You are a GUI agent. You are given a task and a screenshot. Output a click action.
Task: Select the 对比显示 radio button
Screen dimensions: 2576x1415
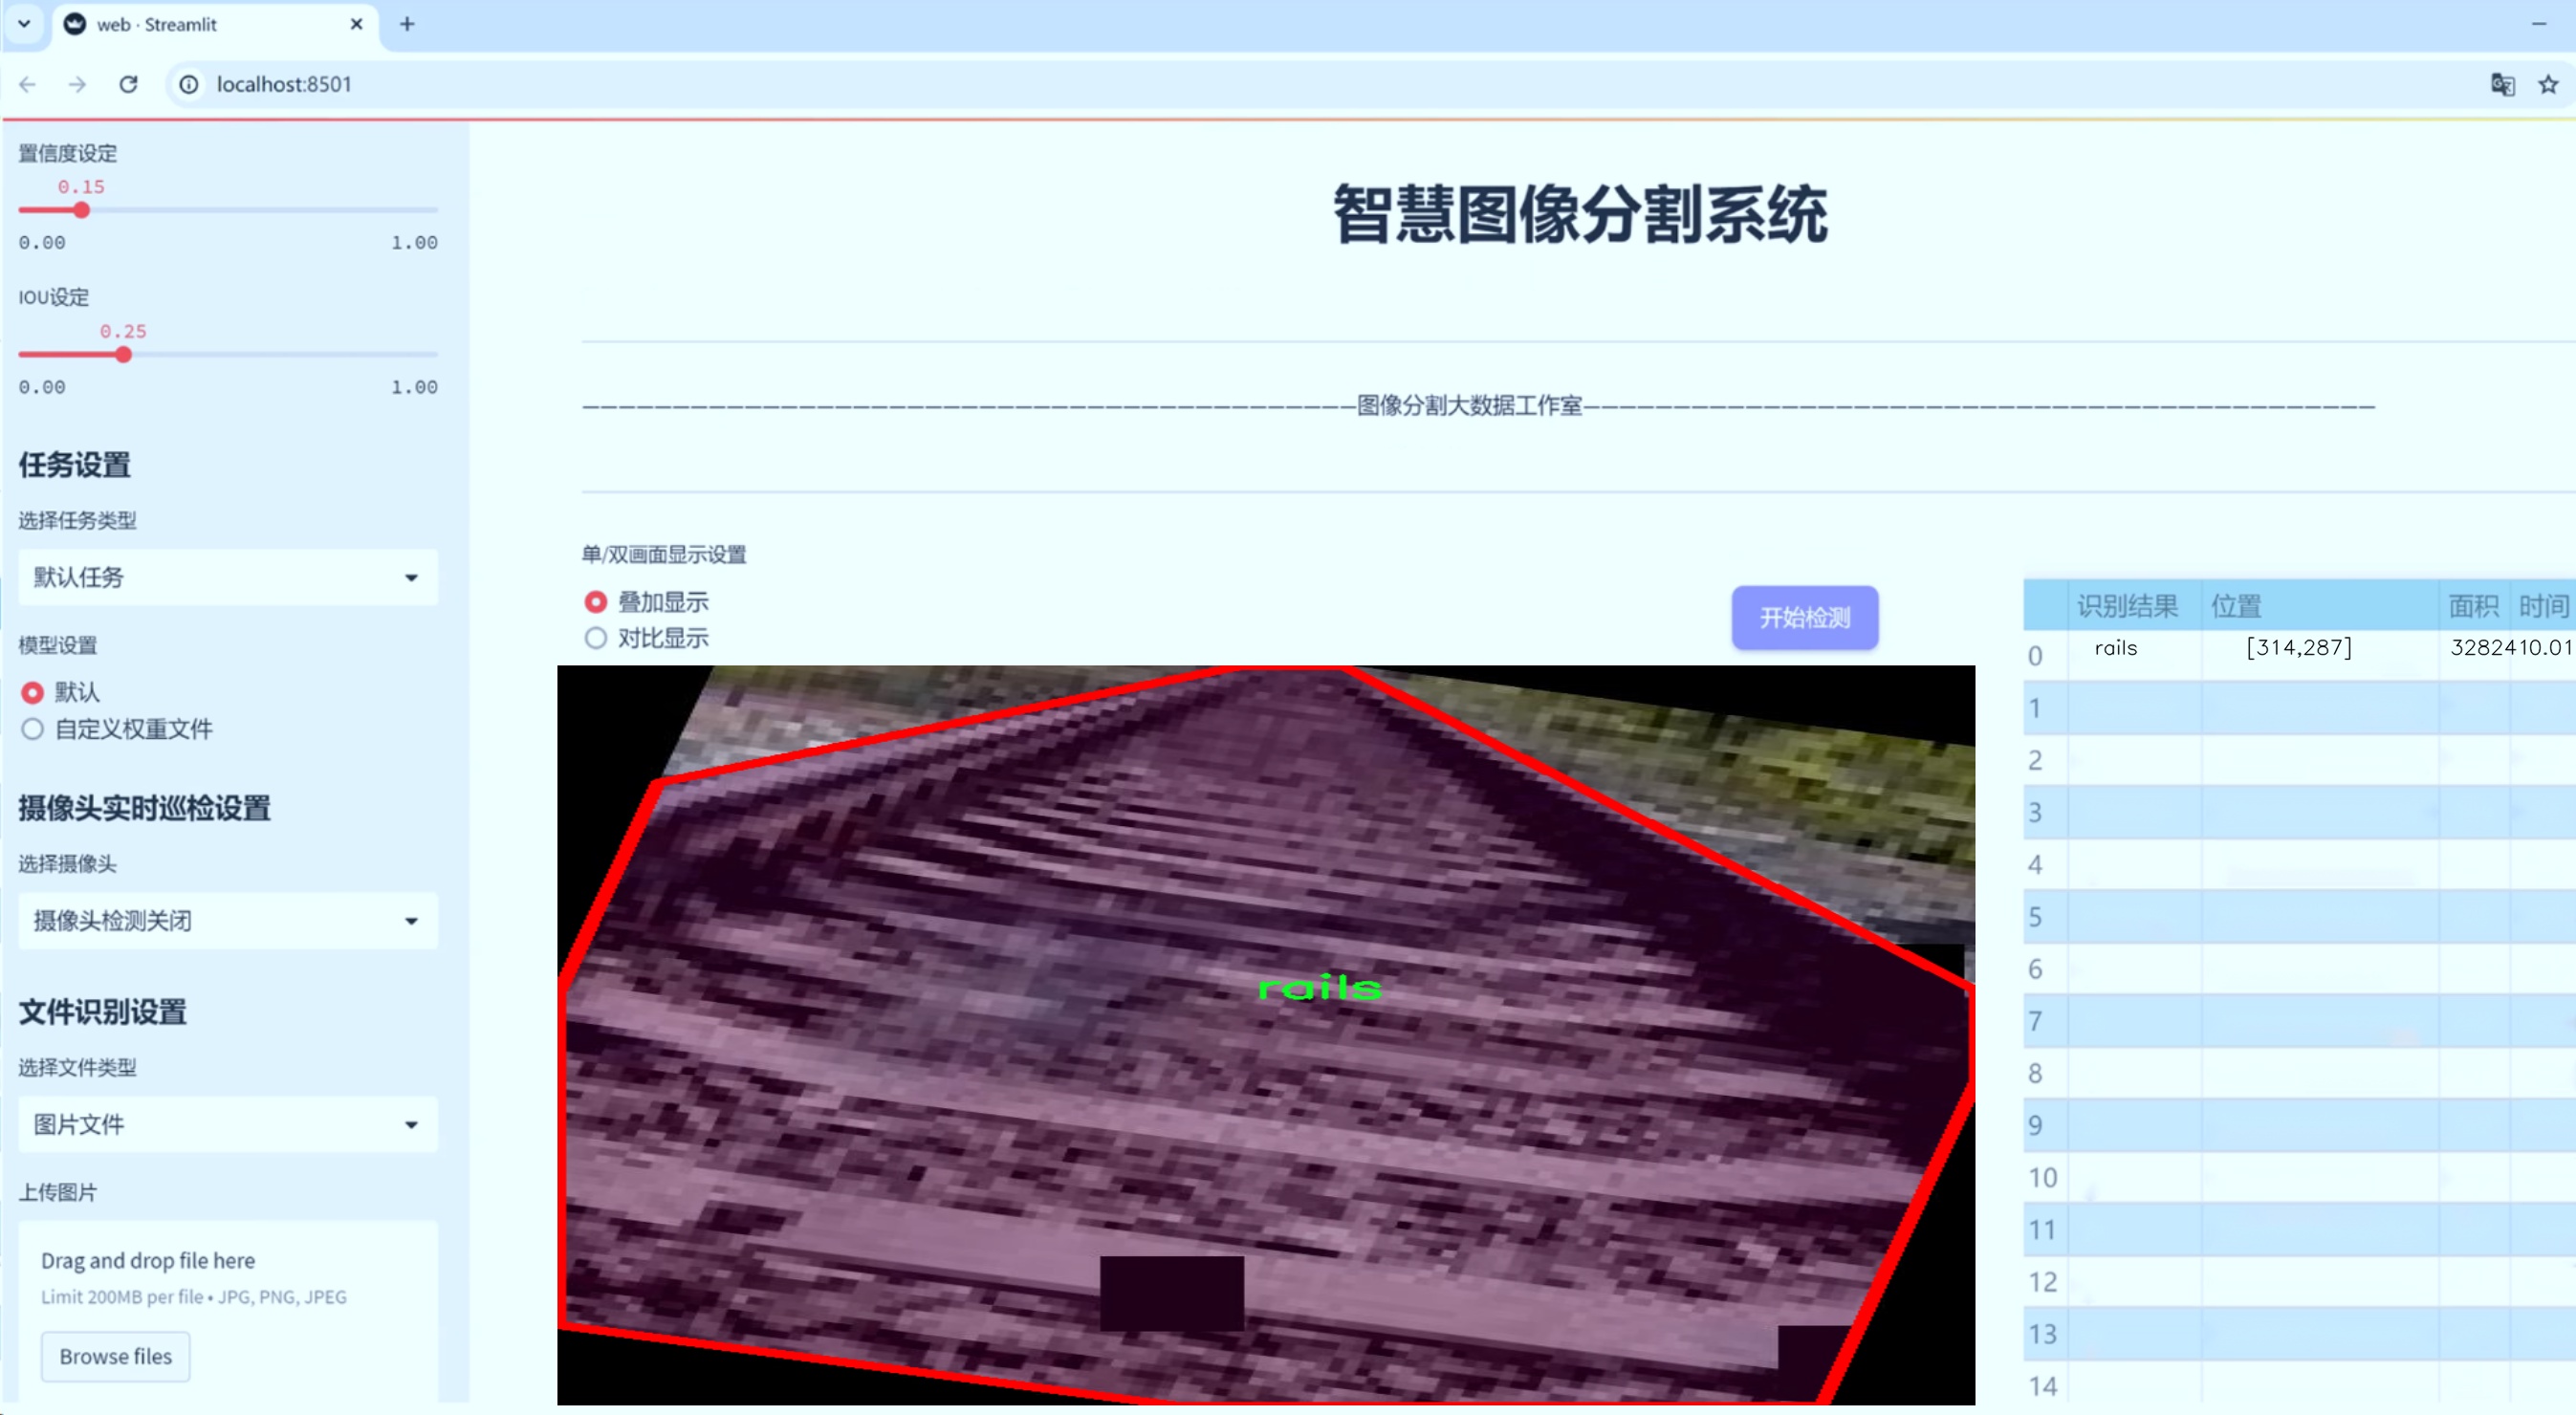tap(596, 638)
